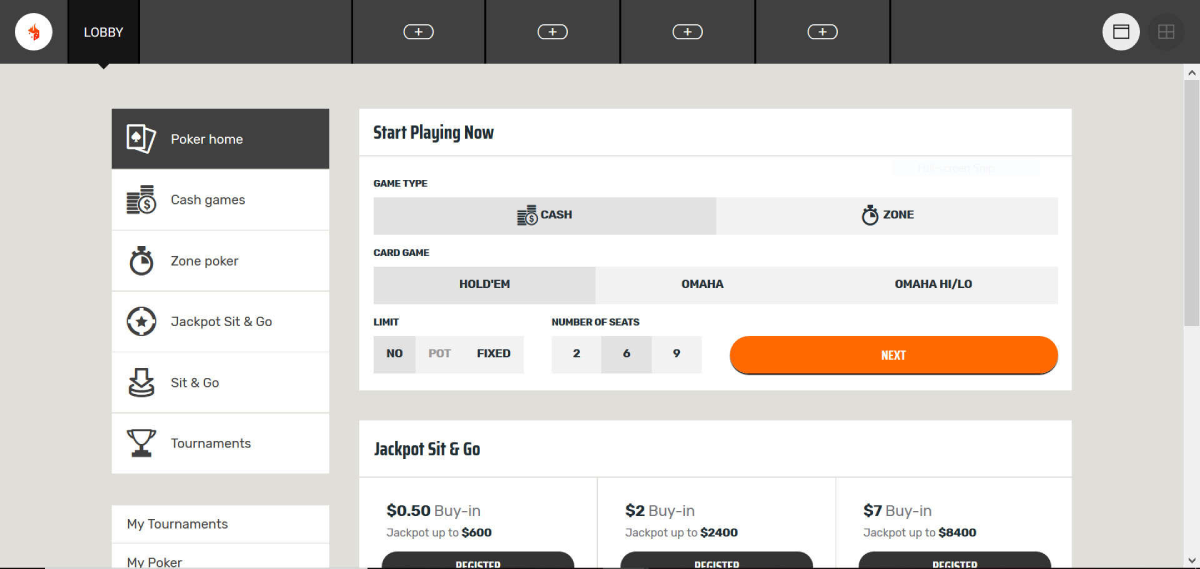The image size is (1200, 569).
Task: Switch to single table view icon
Action: point(1121,32)
